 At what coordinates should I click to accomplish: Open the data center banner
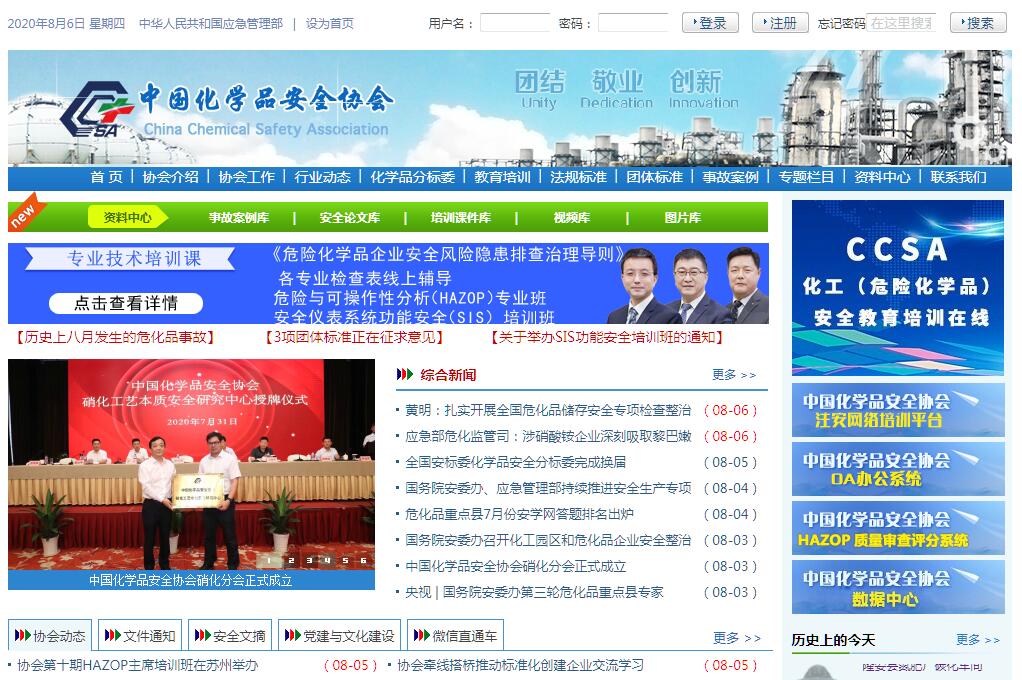click(897, 587)
